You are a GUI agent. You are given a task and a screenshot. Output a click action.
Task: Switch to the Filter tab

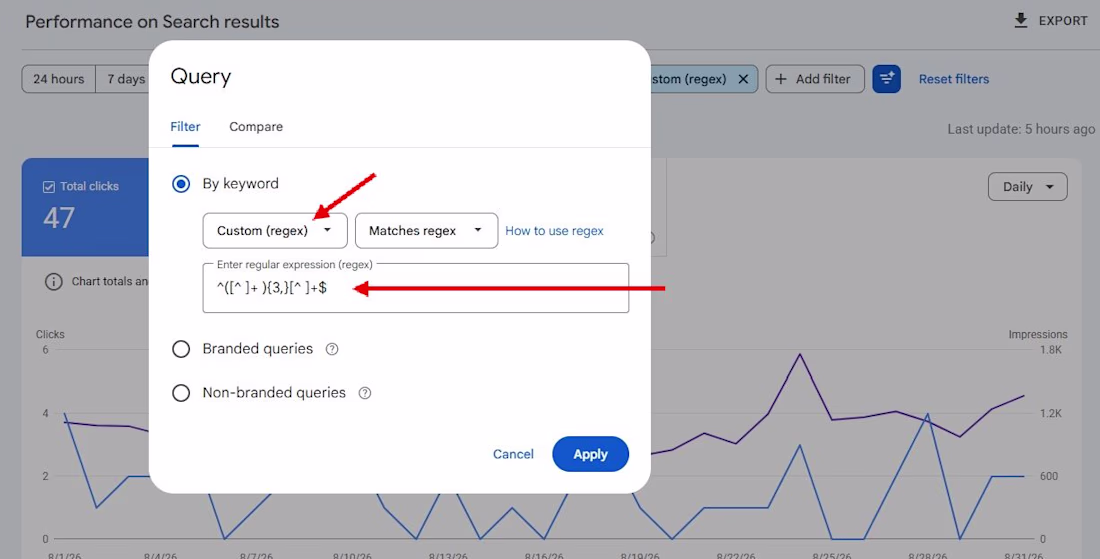click(185, 127)
